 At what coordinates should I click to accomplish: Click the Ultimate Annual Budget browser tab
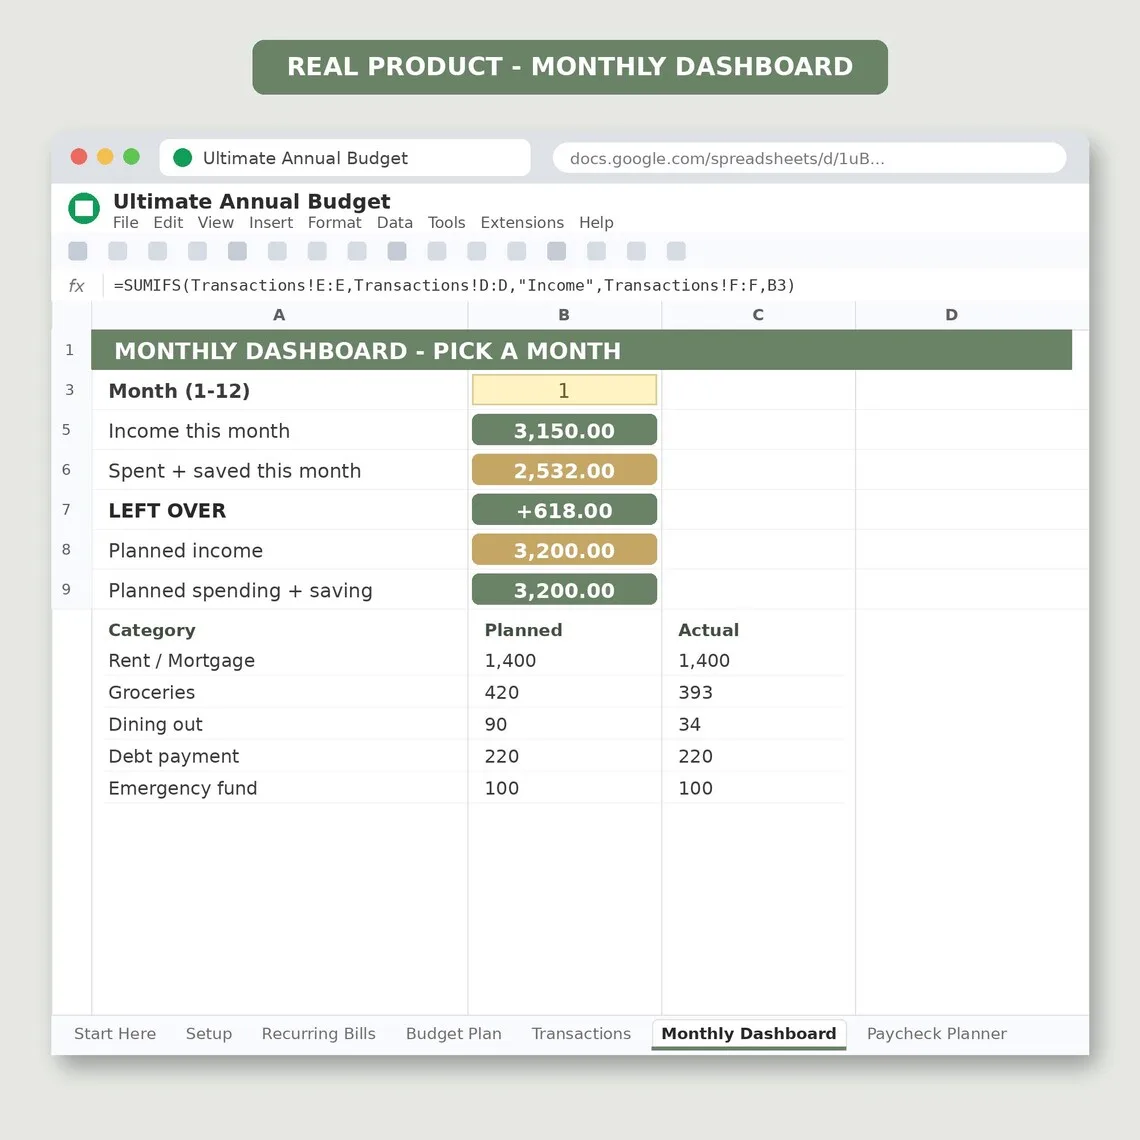(345, 158)
